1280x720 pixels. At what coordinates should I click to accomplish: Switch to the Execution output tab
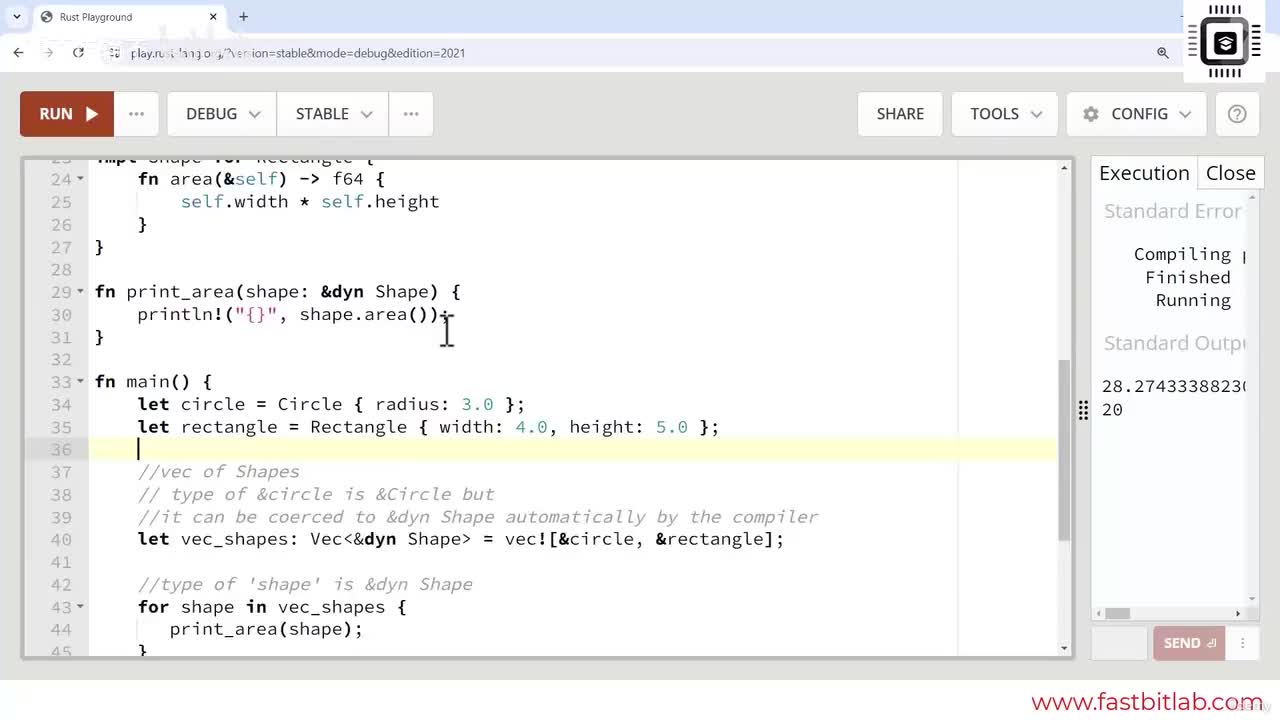1144,173
